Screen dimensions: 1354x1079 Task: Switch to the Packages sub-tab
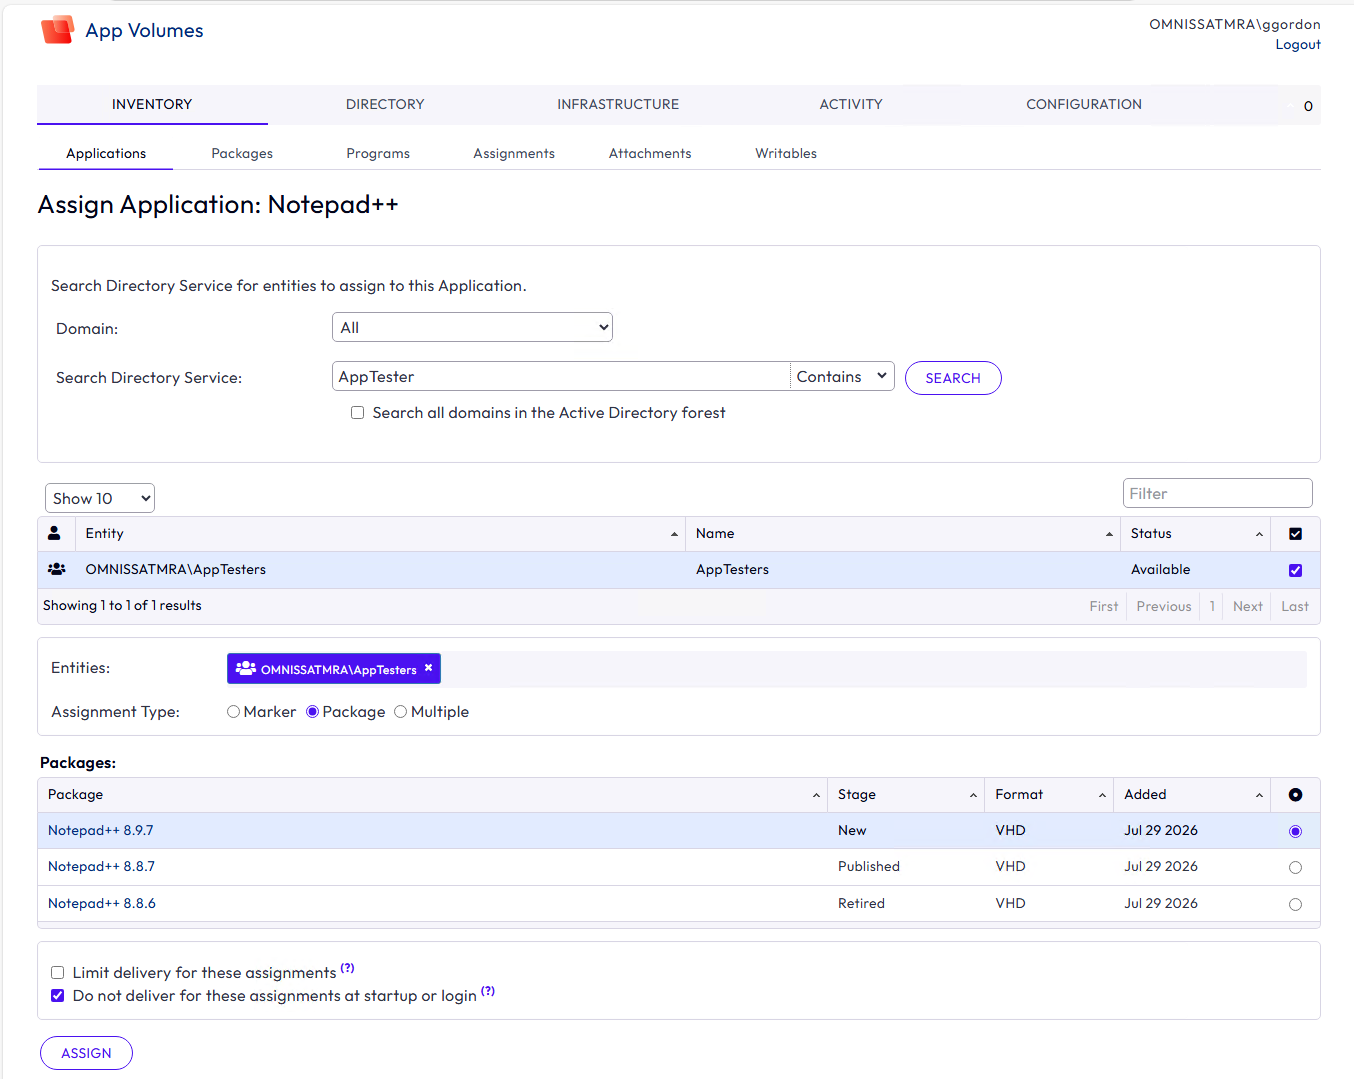tap(242, 153)
